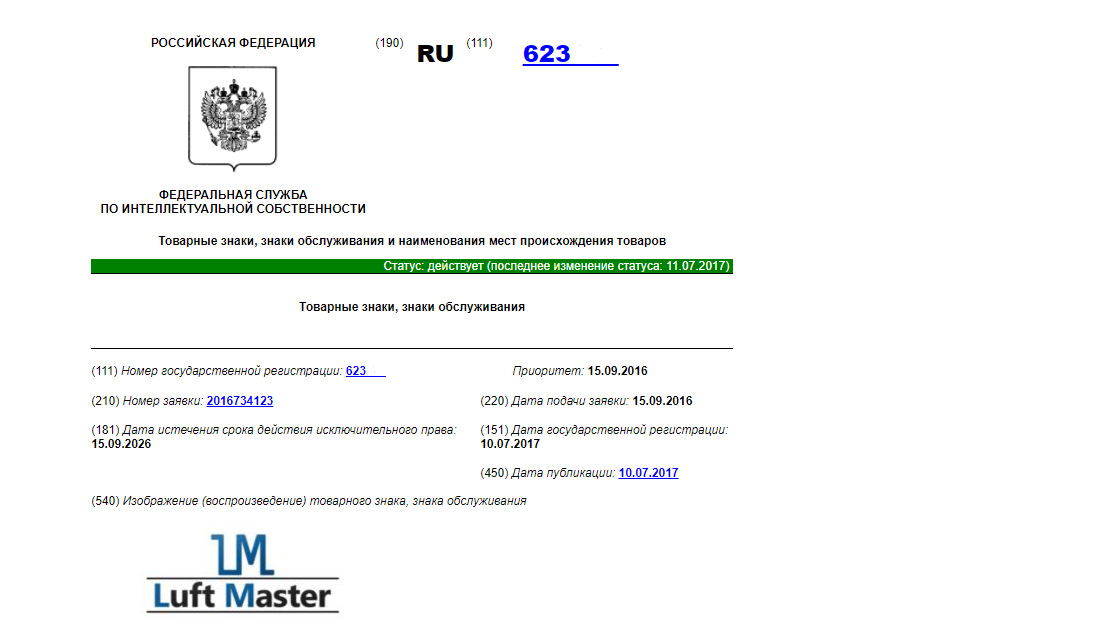
Task: Click the (210) Номер заявки label
Action: click(x=147, y=401)
